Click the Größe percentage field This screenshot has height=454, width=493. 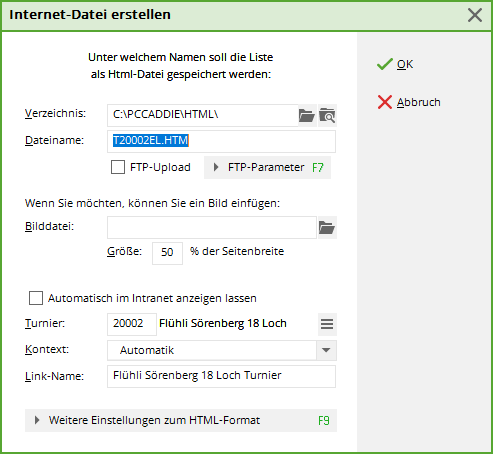(167, 253)
